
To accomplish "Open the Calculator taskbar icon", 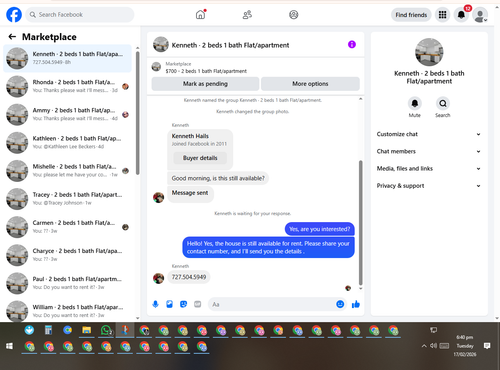I will tap(48, 330).
